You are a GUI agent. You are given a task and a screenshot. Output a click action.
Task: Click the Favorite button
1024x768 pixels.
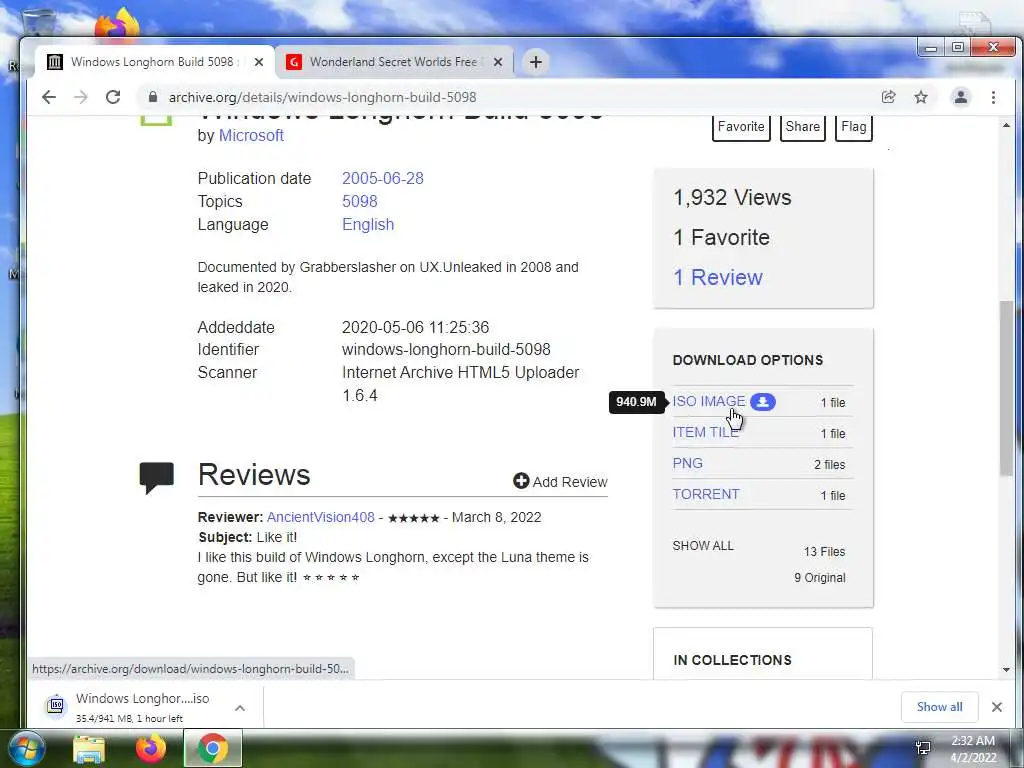[x=741, y=127]
